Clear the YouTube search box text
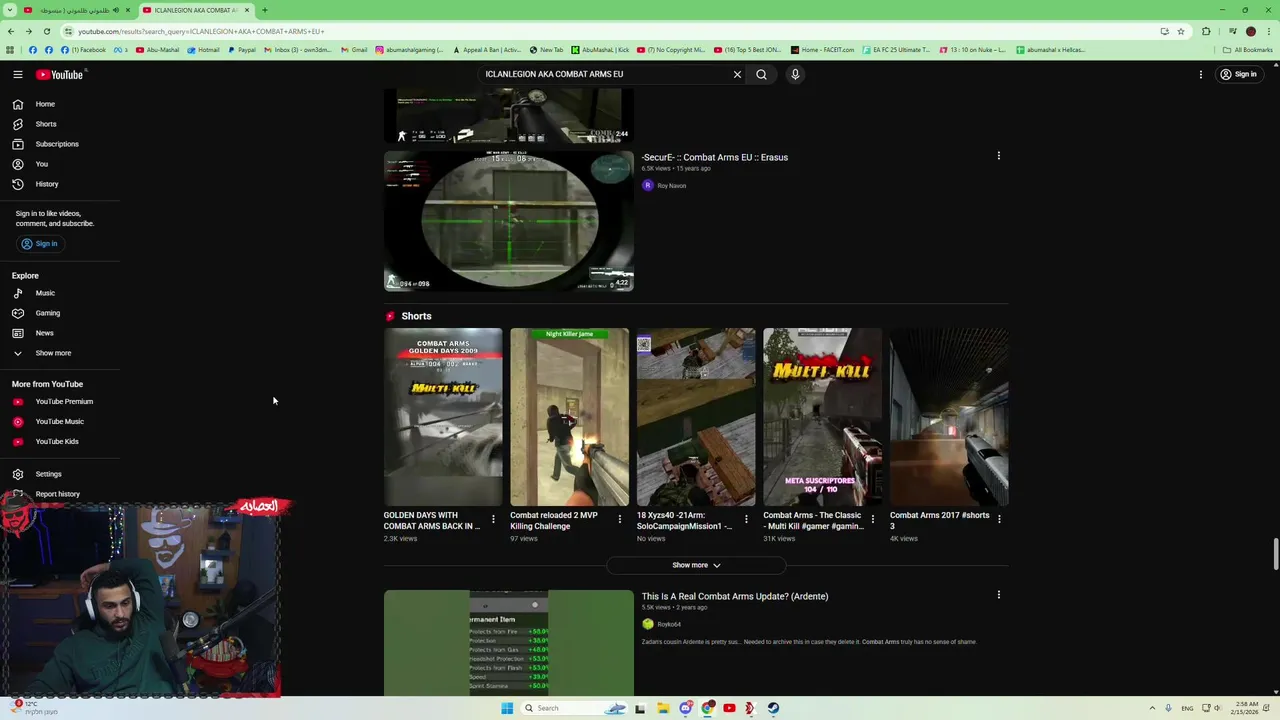The height and width of the screenshot is (720, 1280). [x=737, y=74]
